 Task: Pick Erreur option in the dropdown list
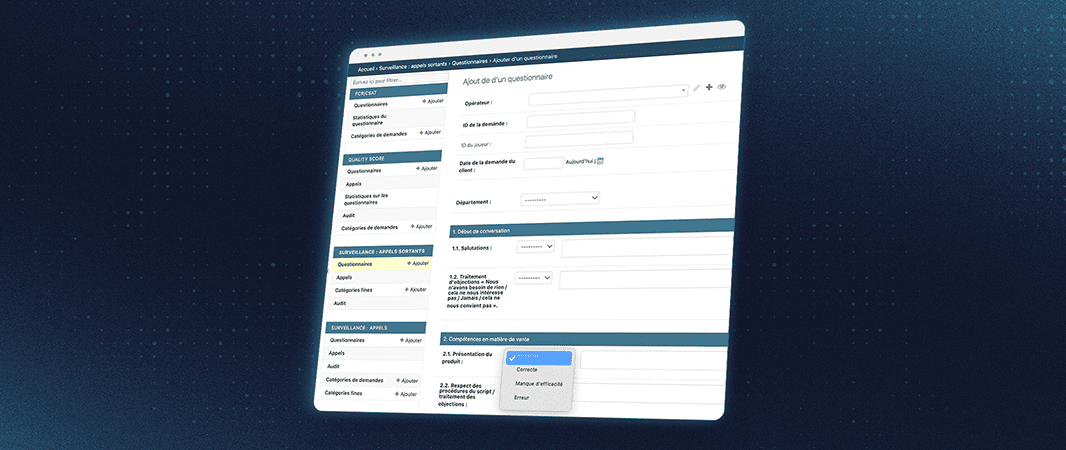tap(522, 398)
